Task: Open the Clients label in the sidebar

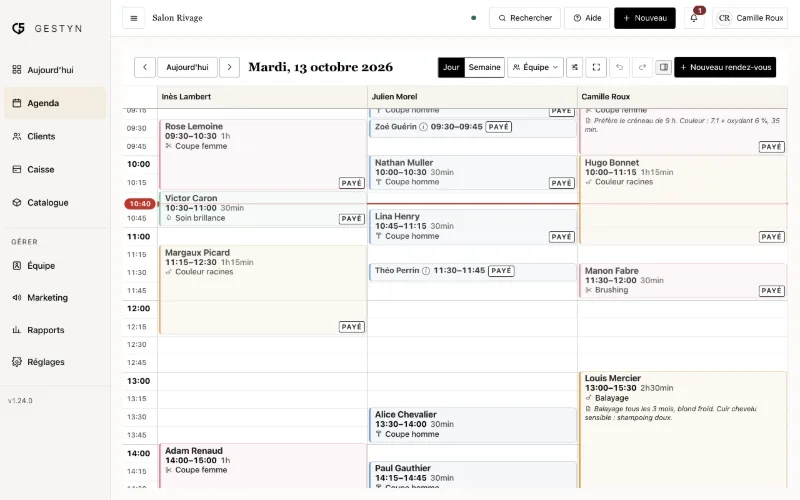Action: click(41, 136)
